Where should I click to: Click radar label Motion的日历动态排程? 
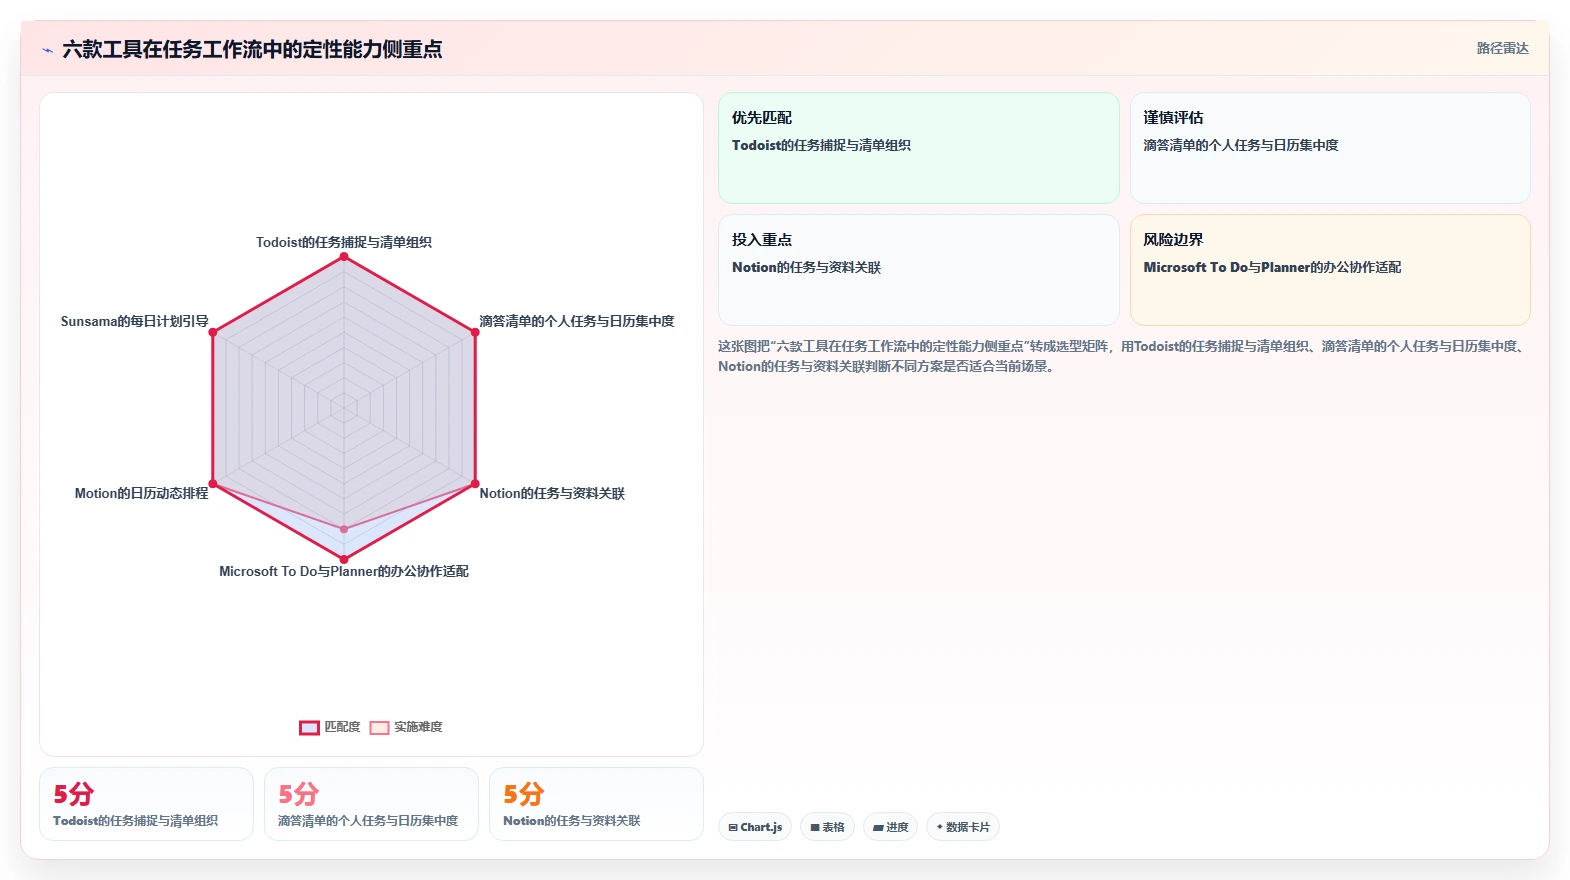coord(142,493)
